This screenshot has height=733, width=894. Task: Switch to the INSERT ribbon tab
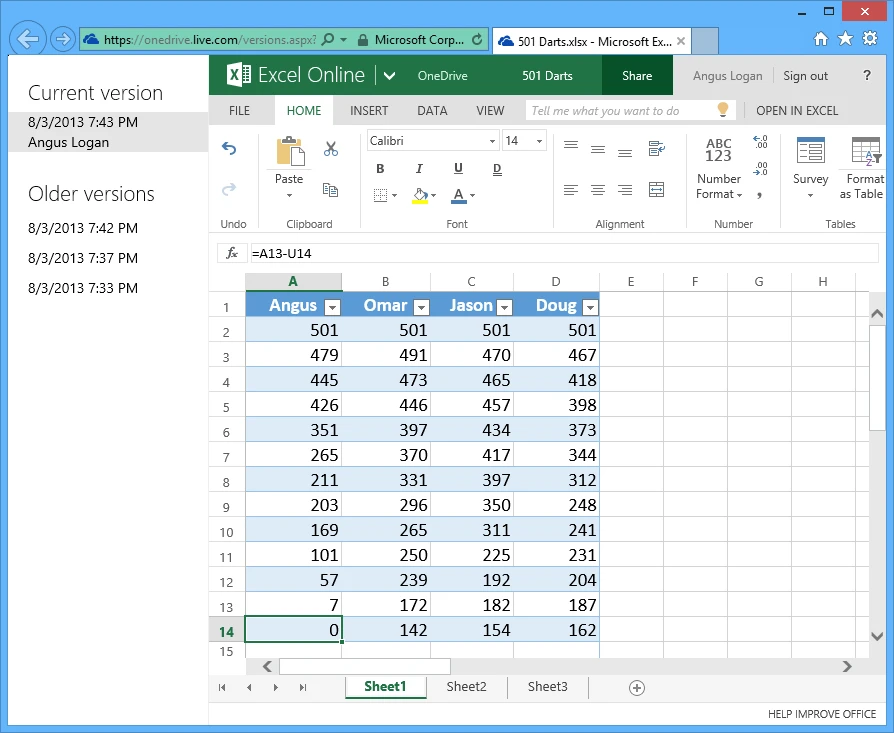point(369,111)
